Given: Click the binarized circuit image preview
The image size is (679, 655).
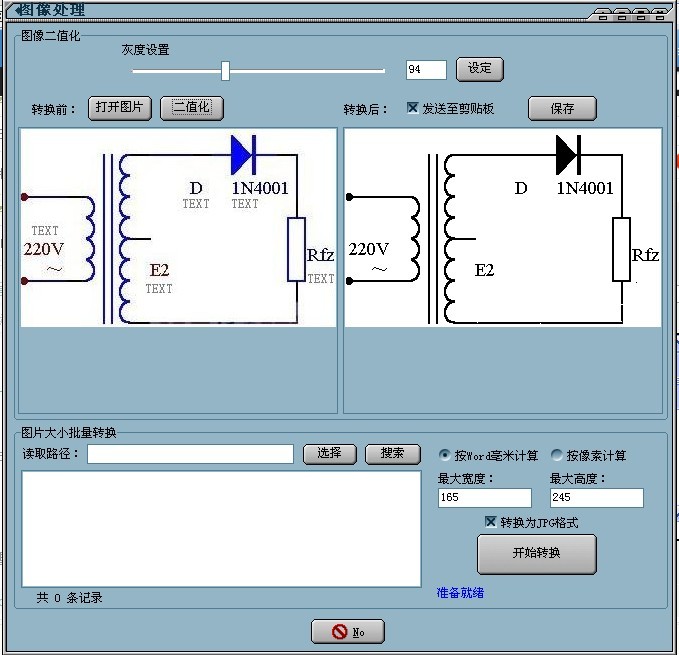Looking at the screenshot, I should [502, 227].
